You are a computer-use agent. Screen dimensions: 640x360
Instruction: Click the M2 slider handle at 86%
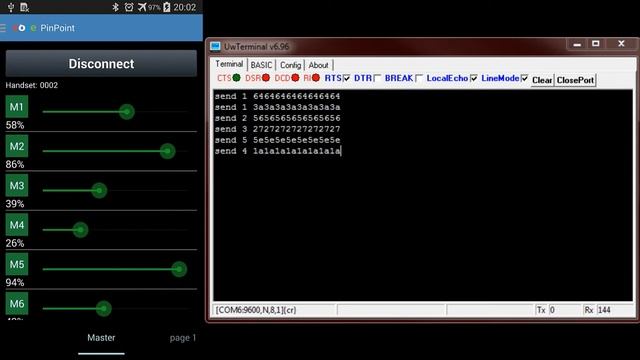pyautogui.click(x=167, y=151)
